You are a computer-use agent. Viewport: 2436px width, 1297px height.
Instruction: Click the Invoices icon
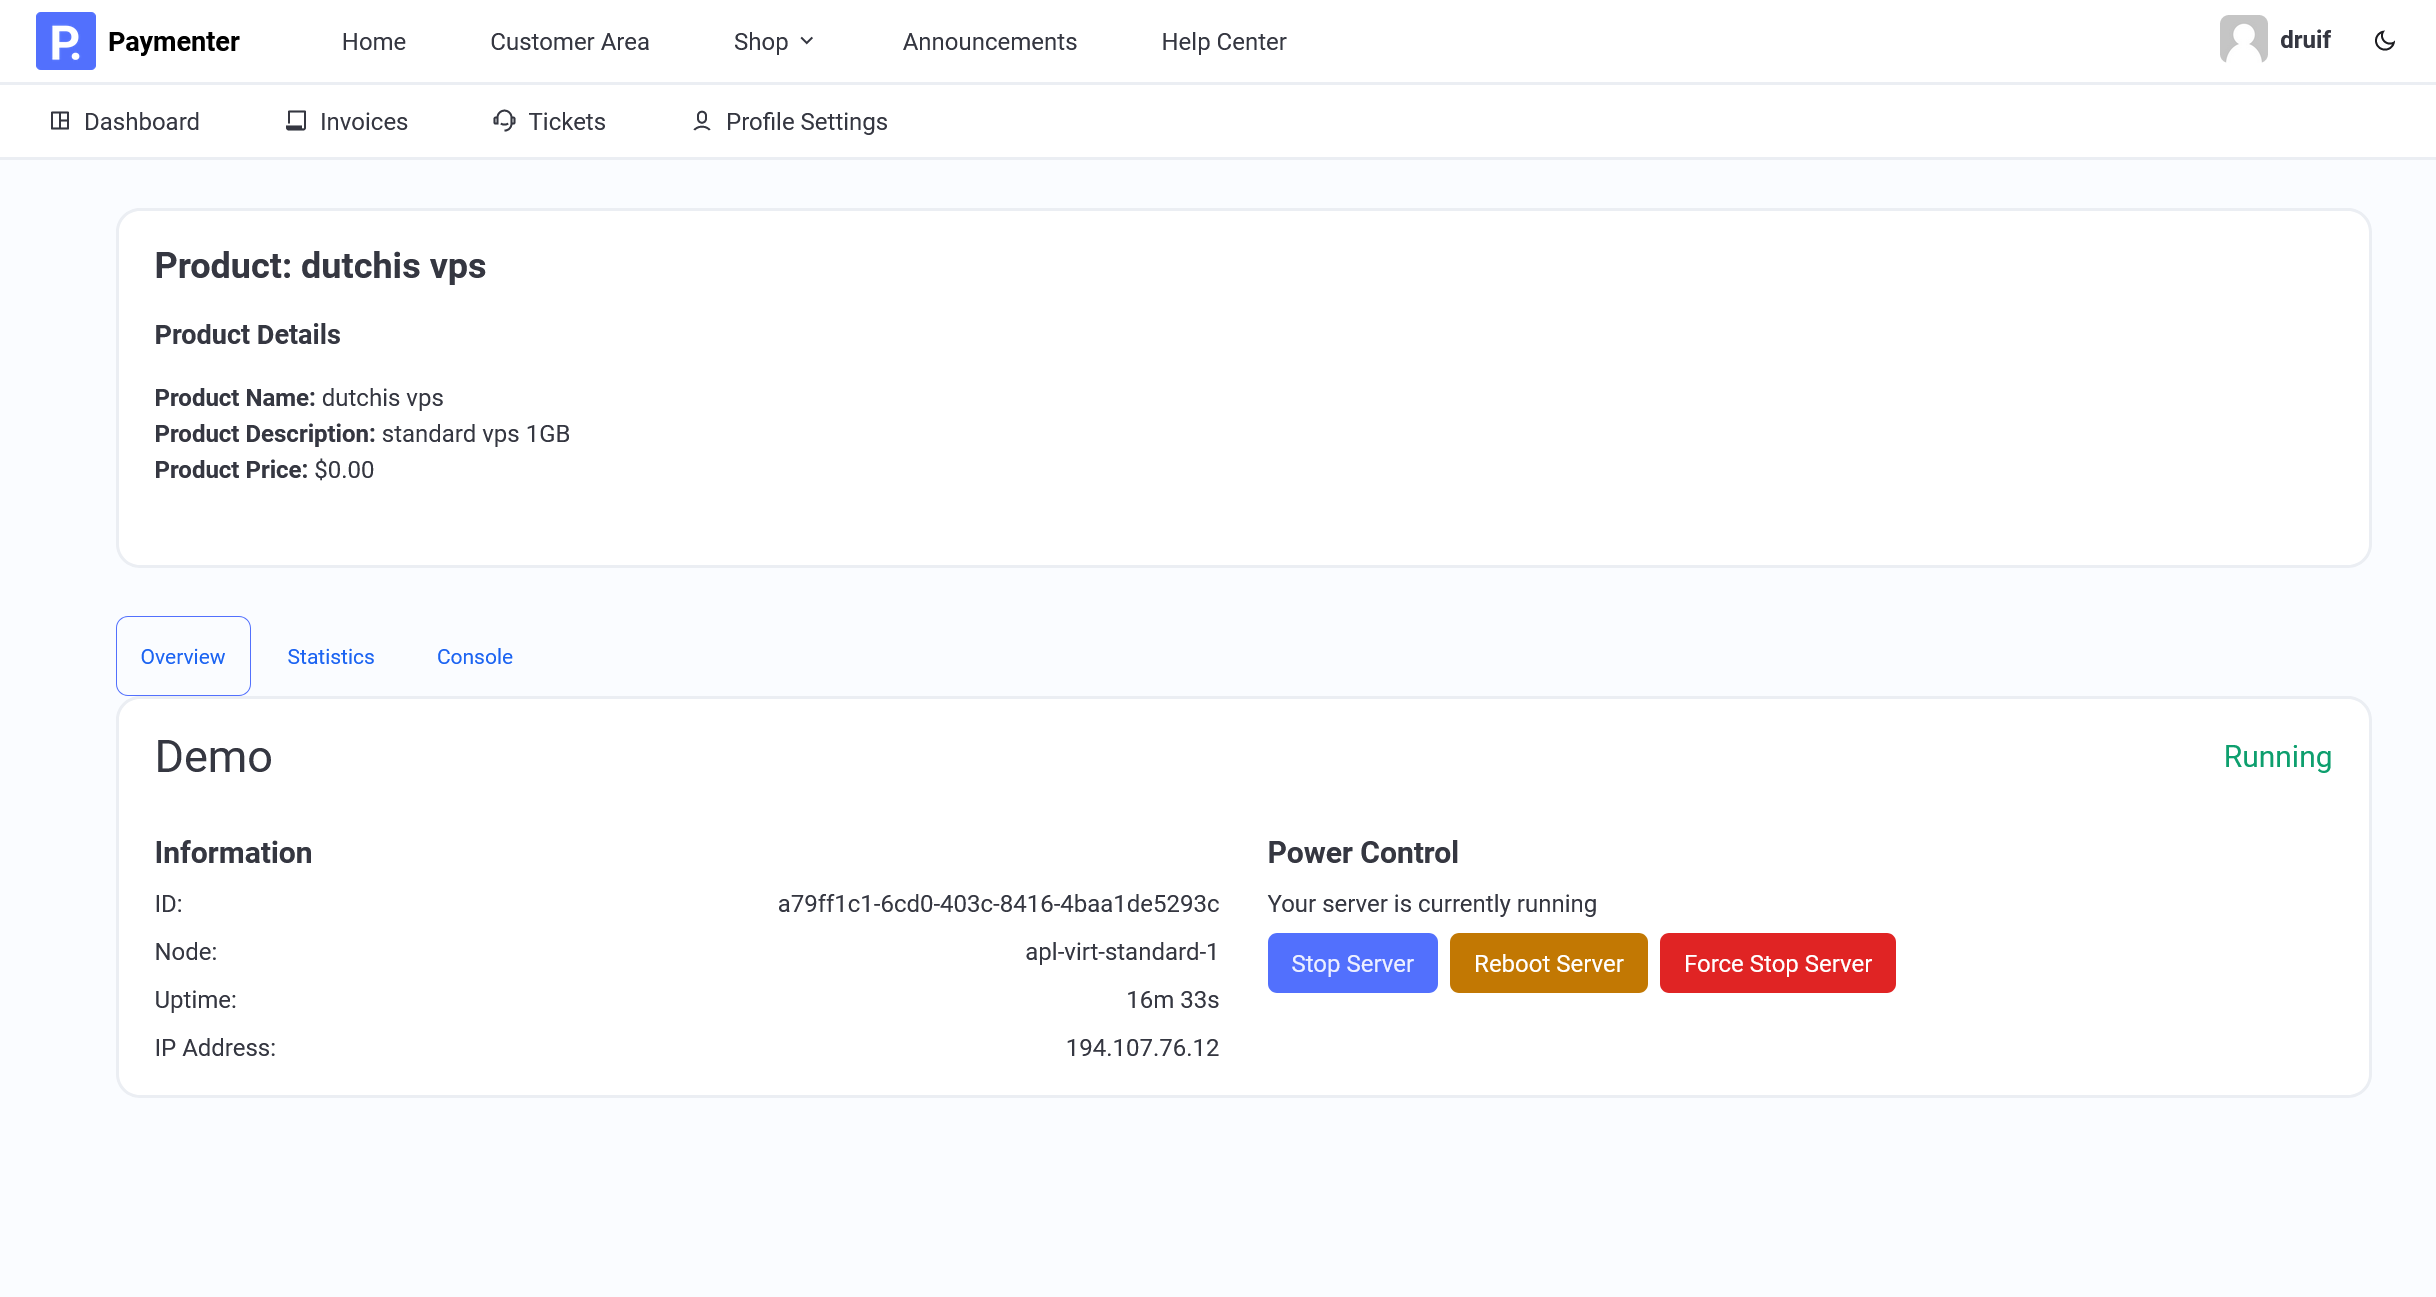coord(296,121)
